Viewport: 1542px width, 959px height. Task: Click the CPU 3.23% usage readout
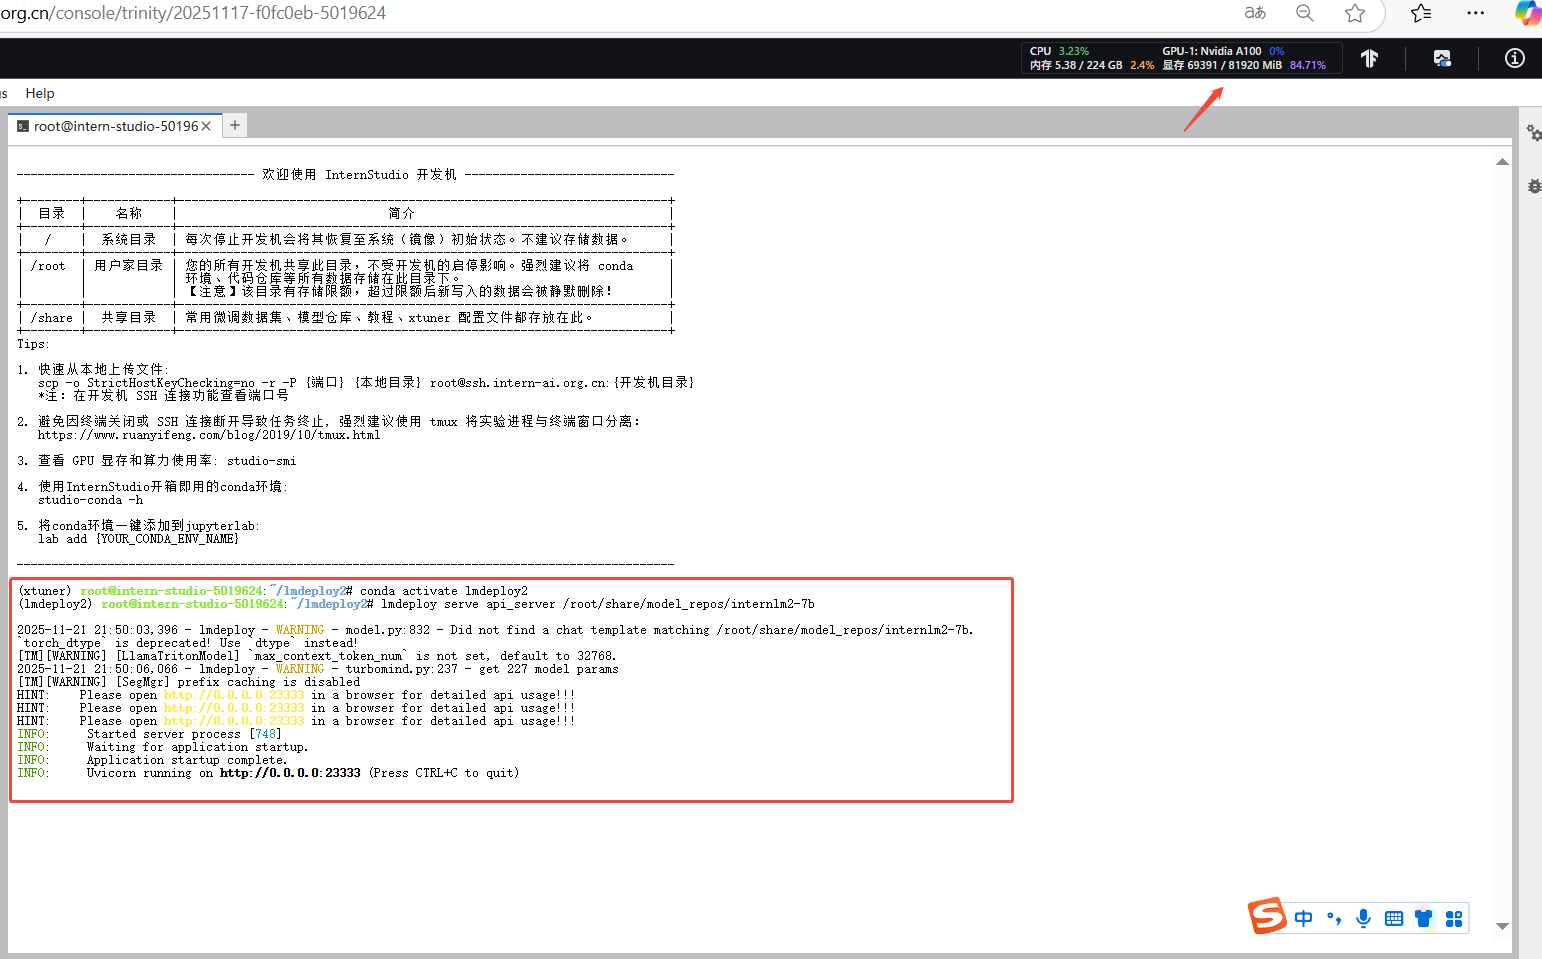pos(1059,51)
